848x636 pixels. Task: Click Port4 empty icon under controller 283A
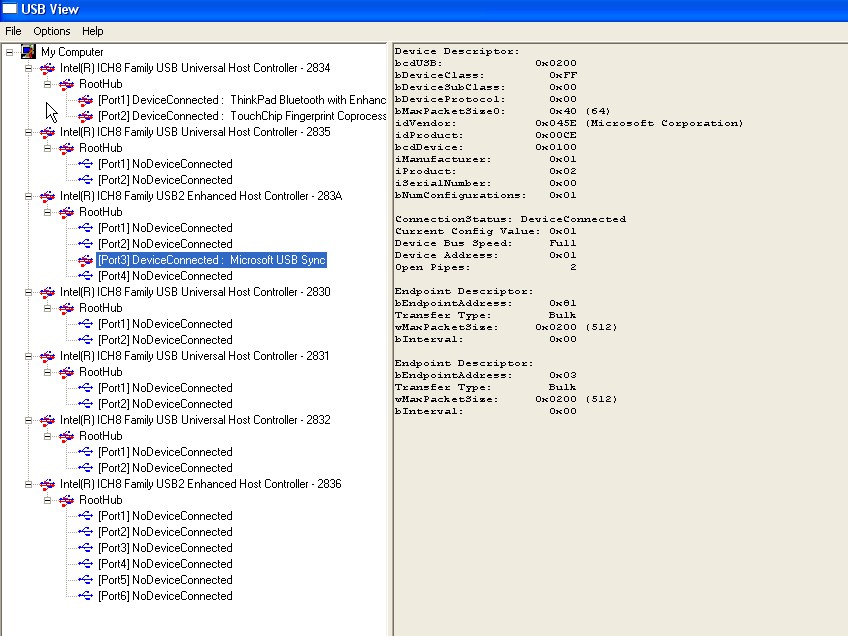pos(85,276)
